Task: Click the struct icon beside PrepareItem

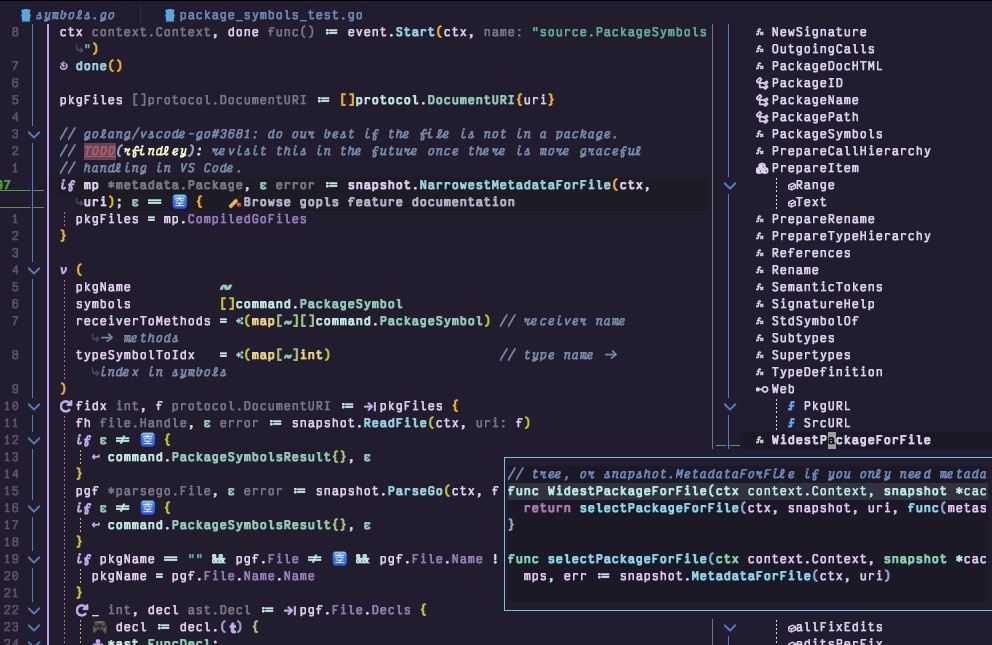Action: tap(762, 168)
